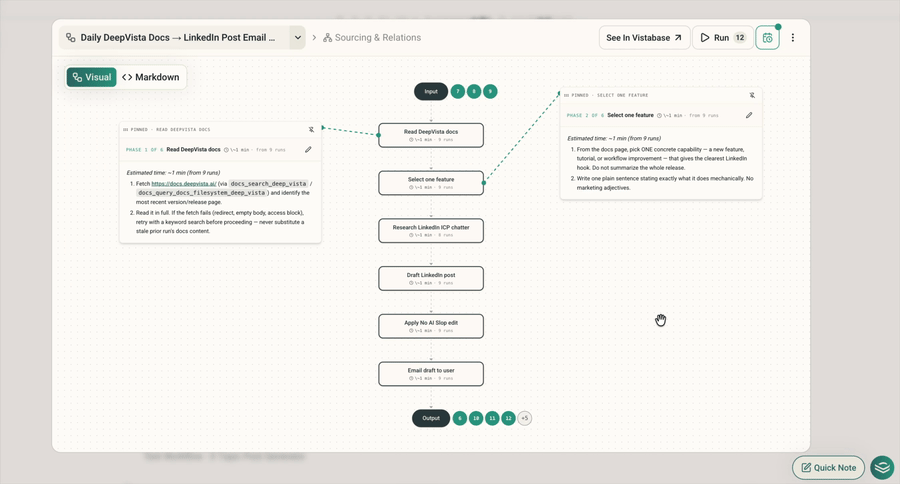The image size is (900, 484).
Task: Select the Select one feature node
Action: coord(431,183)
